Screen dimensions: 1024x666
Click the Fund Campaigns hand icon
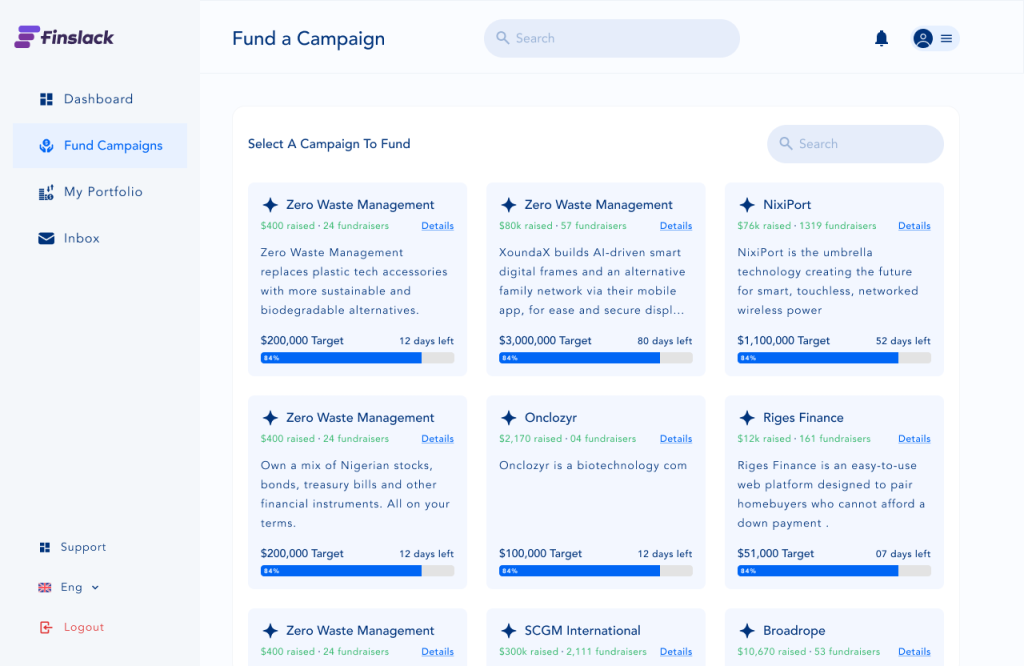tap(46, 146)
